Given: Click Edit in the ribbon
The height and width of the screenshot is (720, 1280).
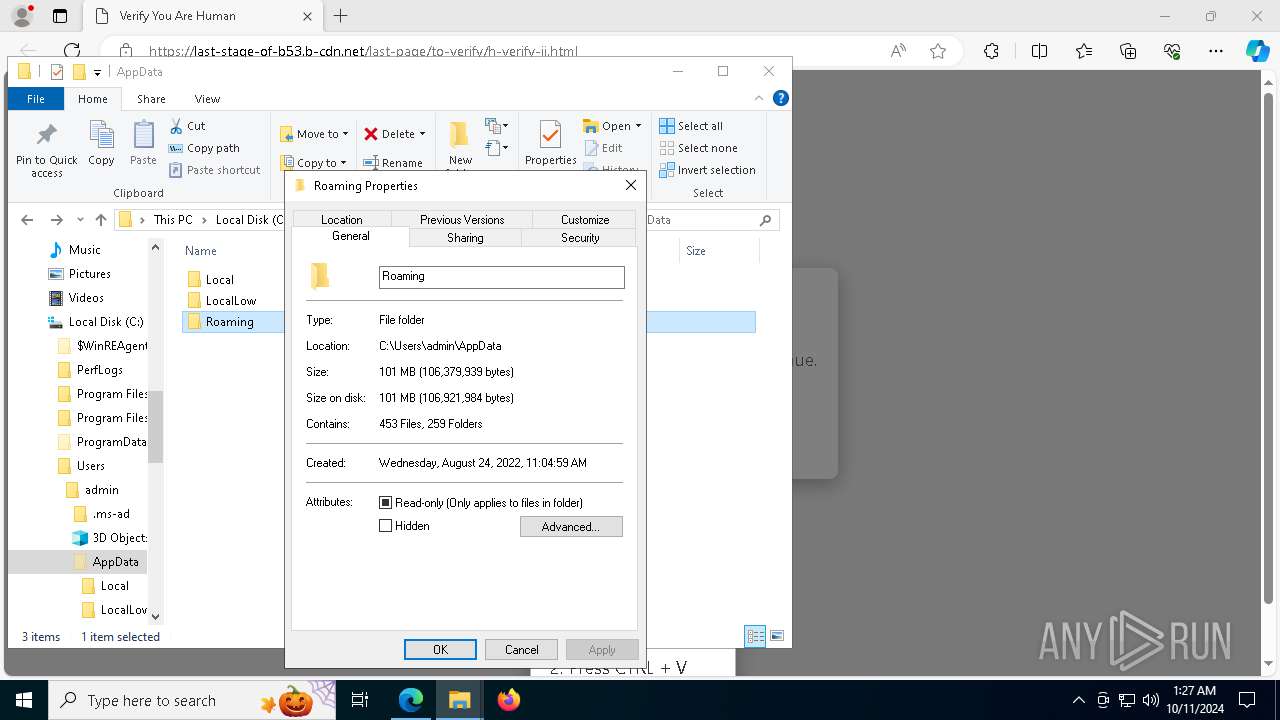Looking at the screenshot, I should click(603, 148).
